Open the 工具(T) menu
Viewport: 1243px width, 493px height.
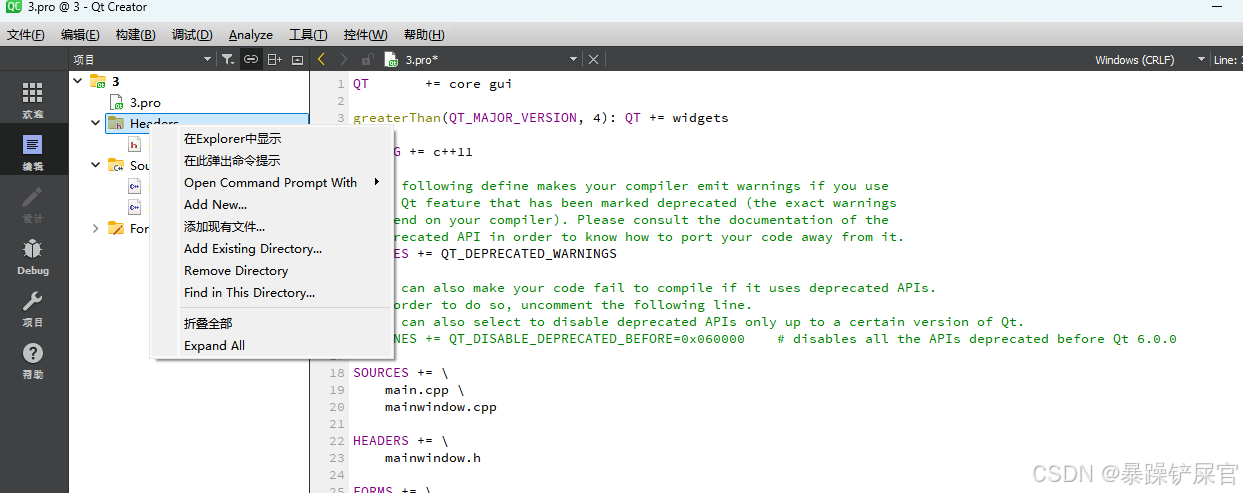pyautogui.click(x=309, y=35)
